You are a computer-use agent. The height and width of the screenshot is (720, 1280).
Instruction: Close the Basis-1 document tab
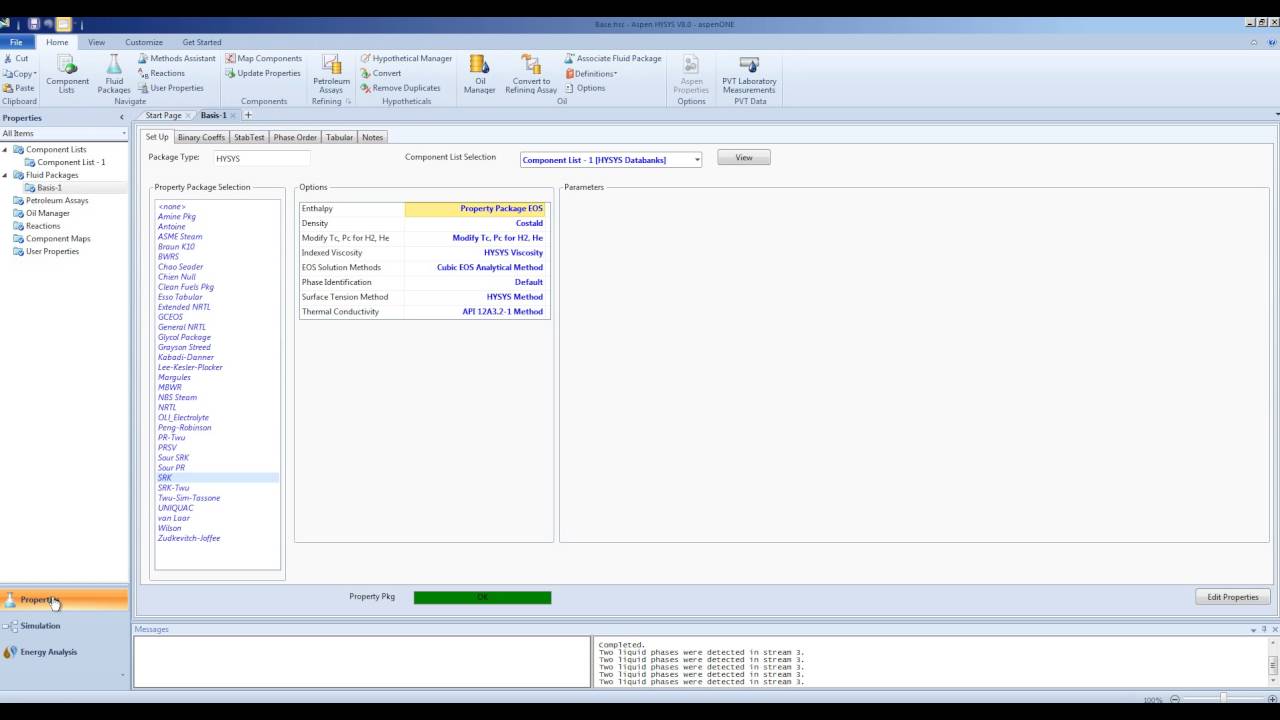(234, 116)
